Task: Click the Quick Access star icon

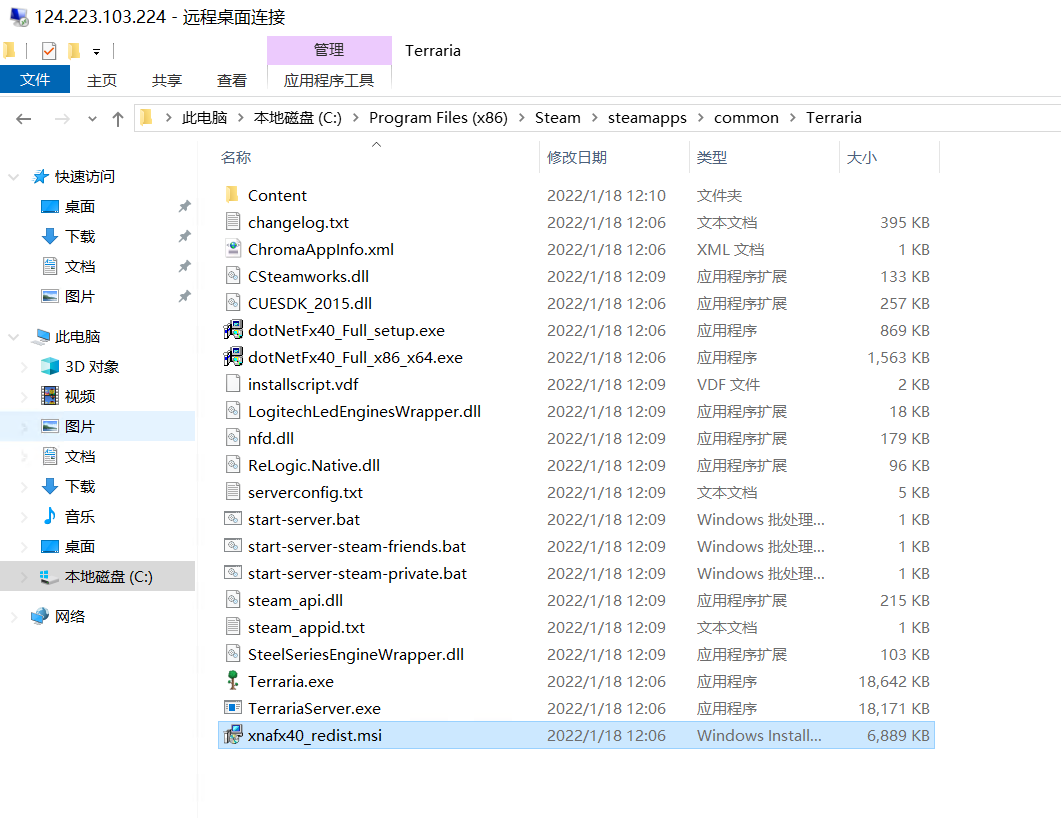Action: click(41, 177)
